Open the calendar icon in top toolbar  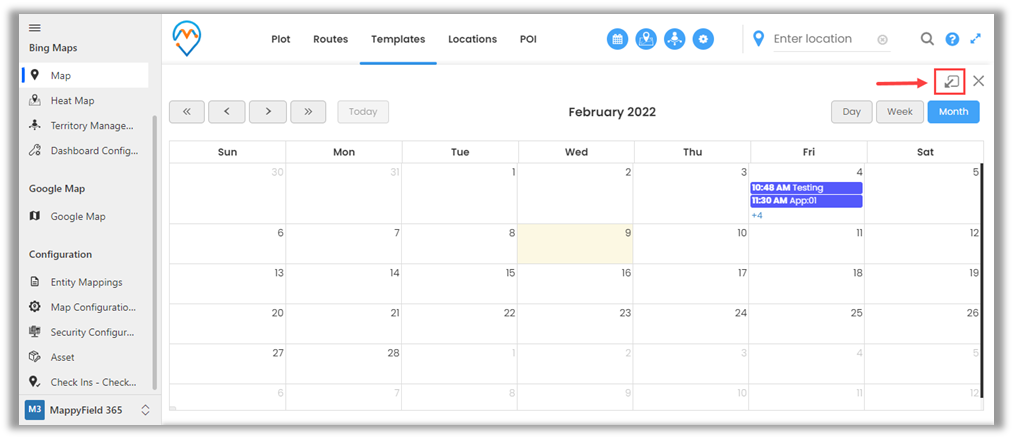click(618, 39)
